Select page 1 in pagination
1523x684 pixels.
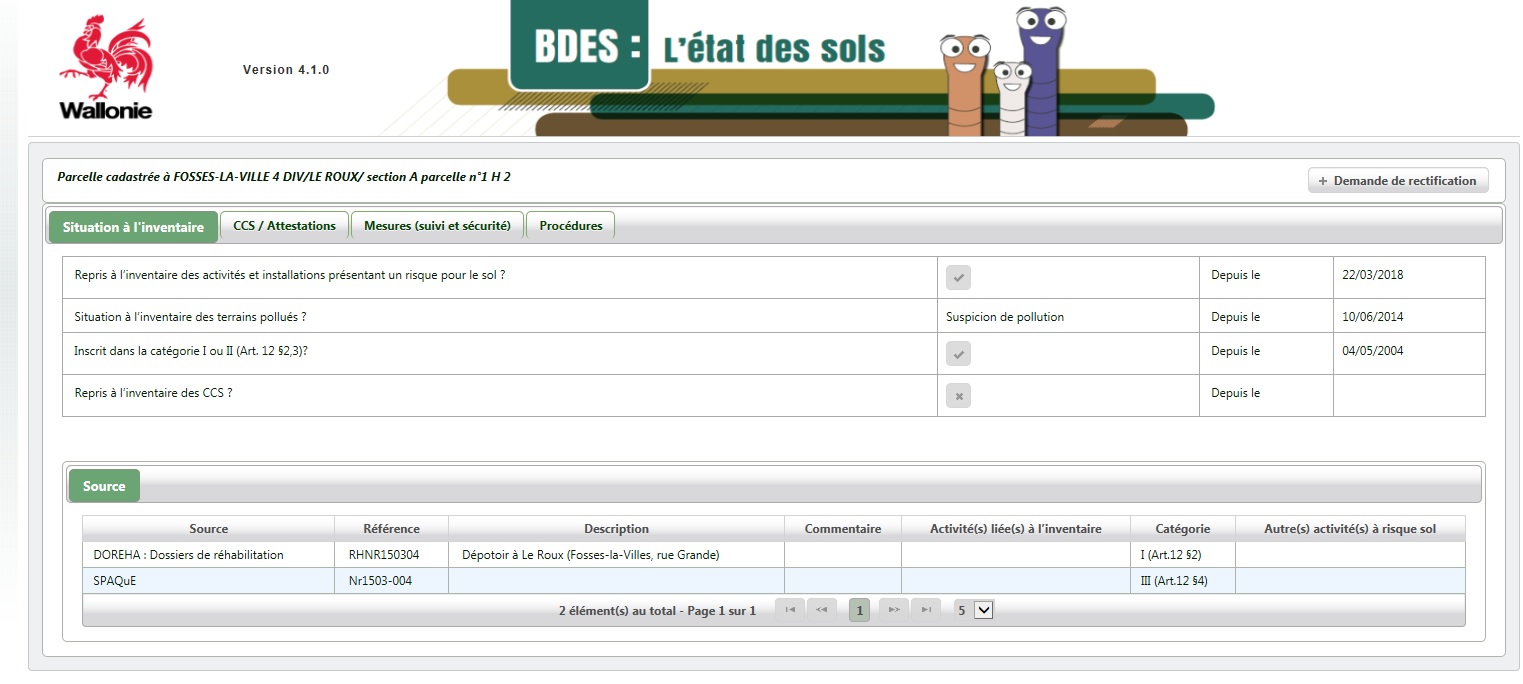859,609
